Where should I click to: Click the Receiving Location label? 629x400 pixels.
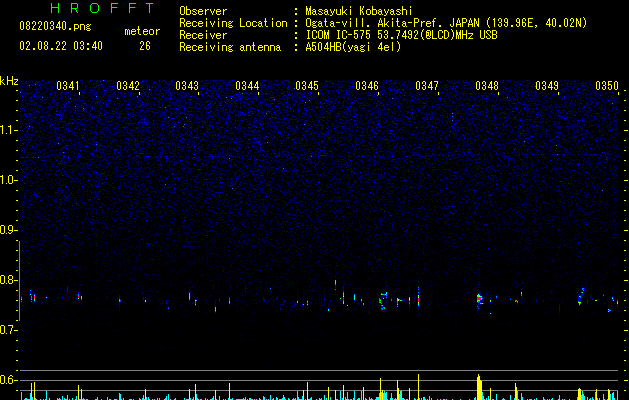(x=233, y=23)
